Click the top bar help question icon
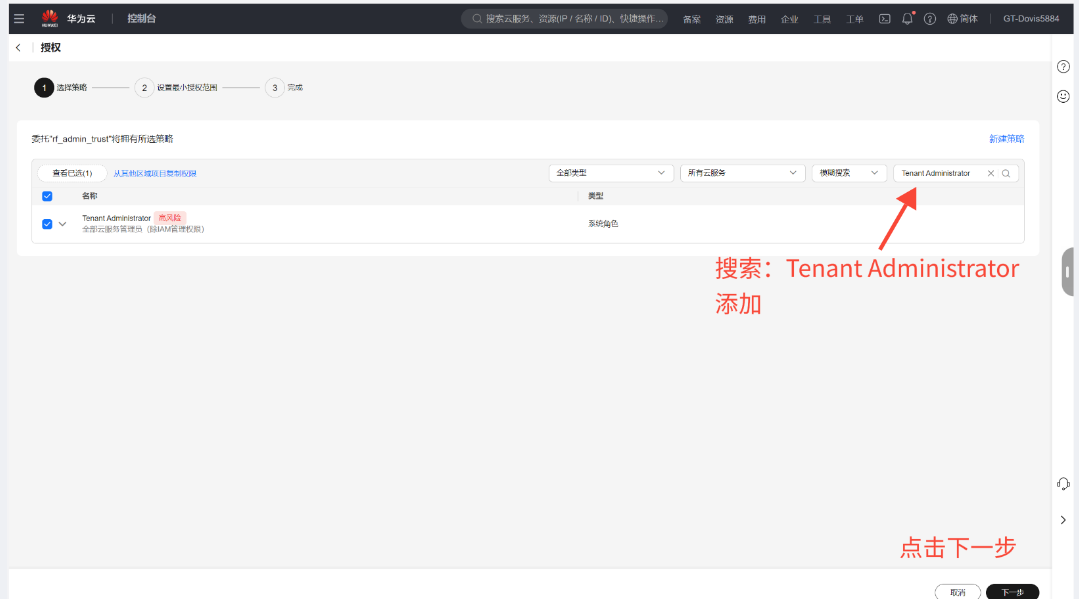This screenshot has height=599, width=1079. point(930,18)
